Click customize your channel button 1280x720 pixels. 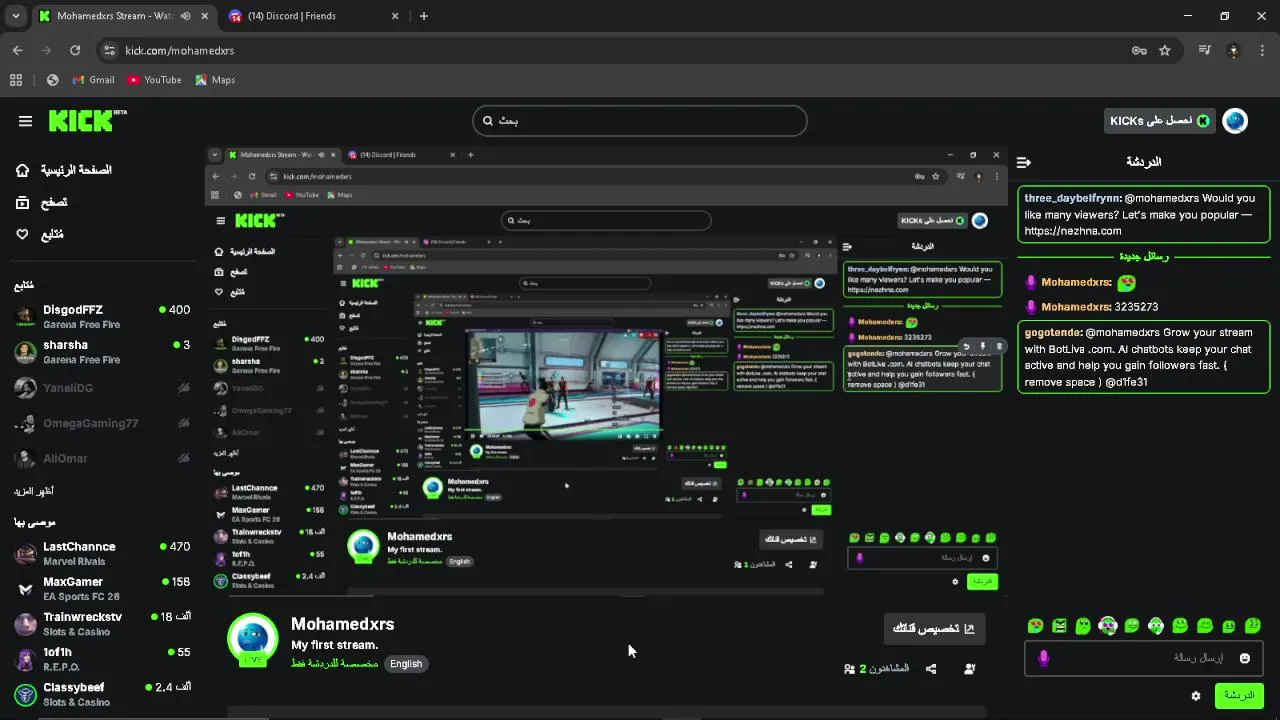(934, 628)
